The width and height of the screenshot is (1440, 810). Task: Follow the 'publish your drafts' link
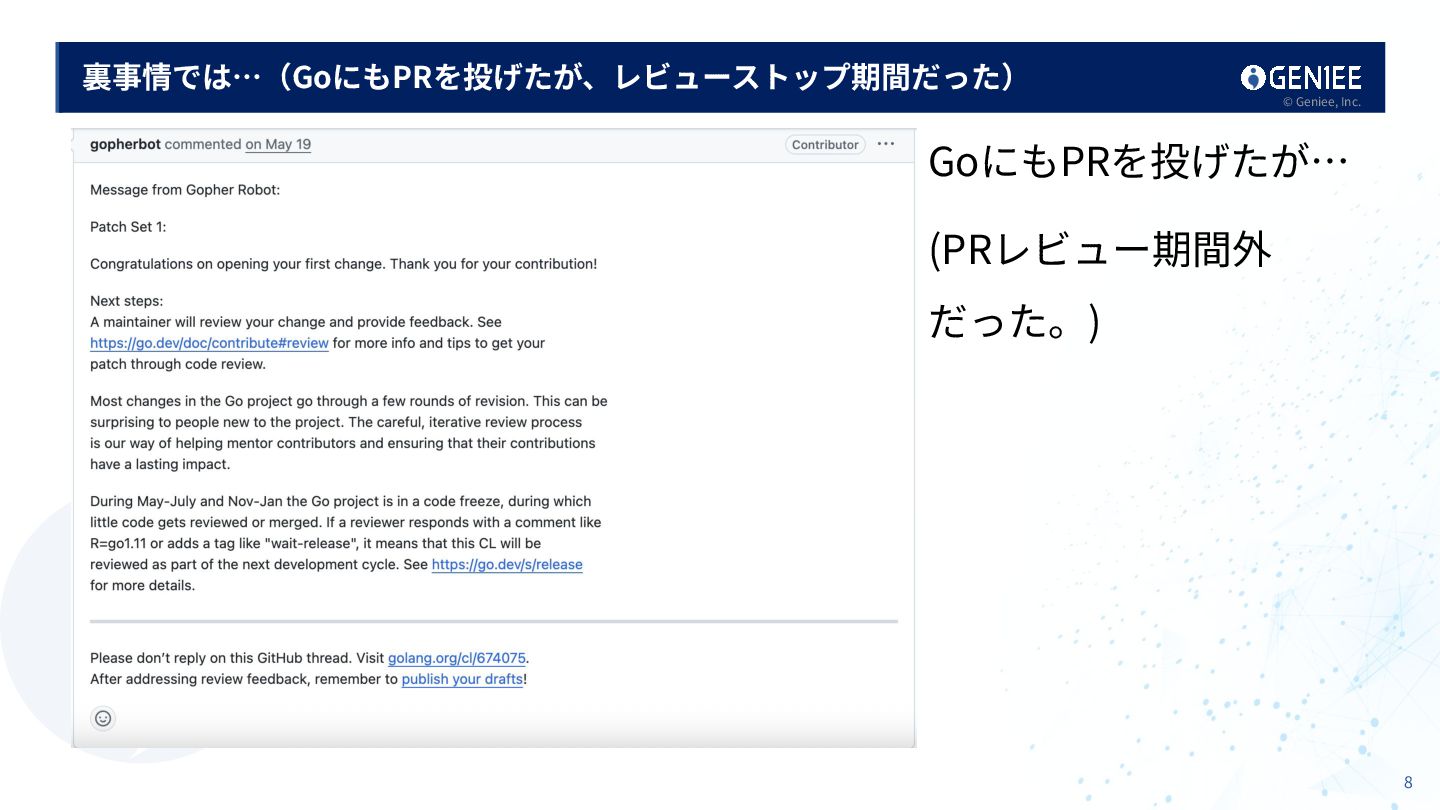click(x=462, y=679)
